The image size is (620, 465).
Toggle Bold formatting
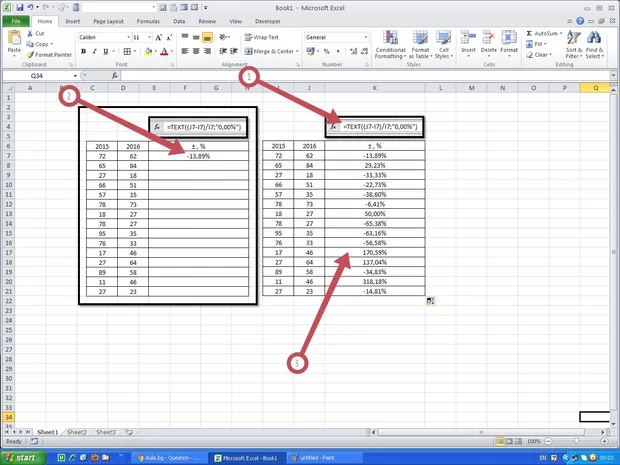coord(82,52)
